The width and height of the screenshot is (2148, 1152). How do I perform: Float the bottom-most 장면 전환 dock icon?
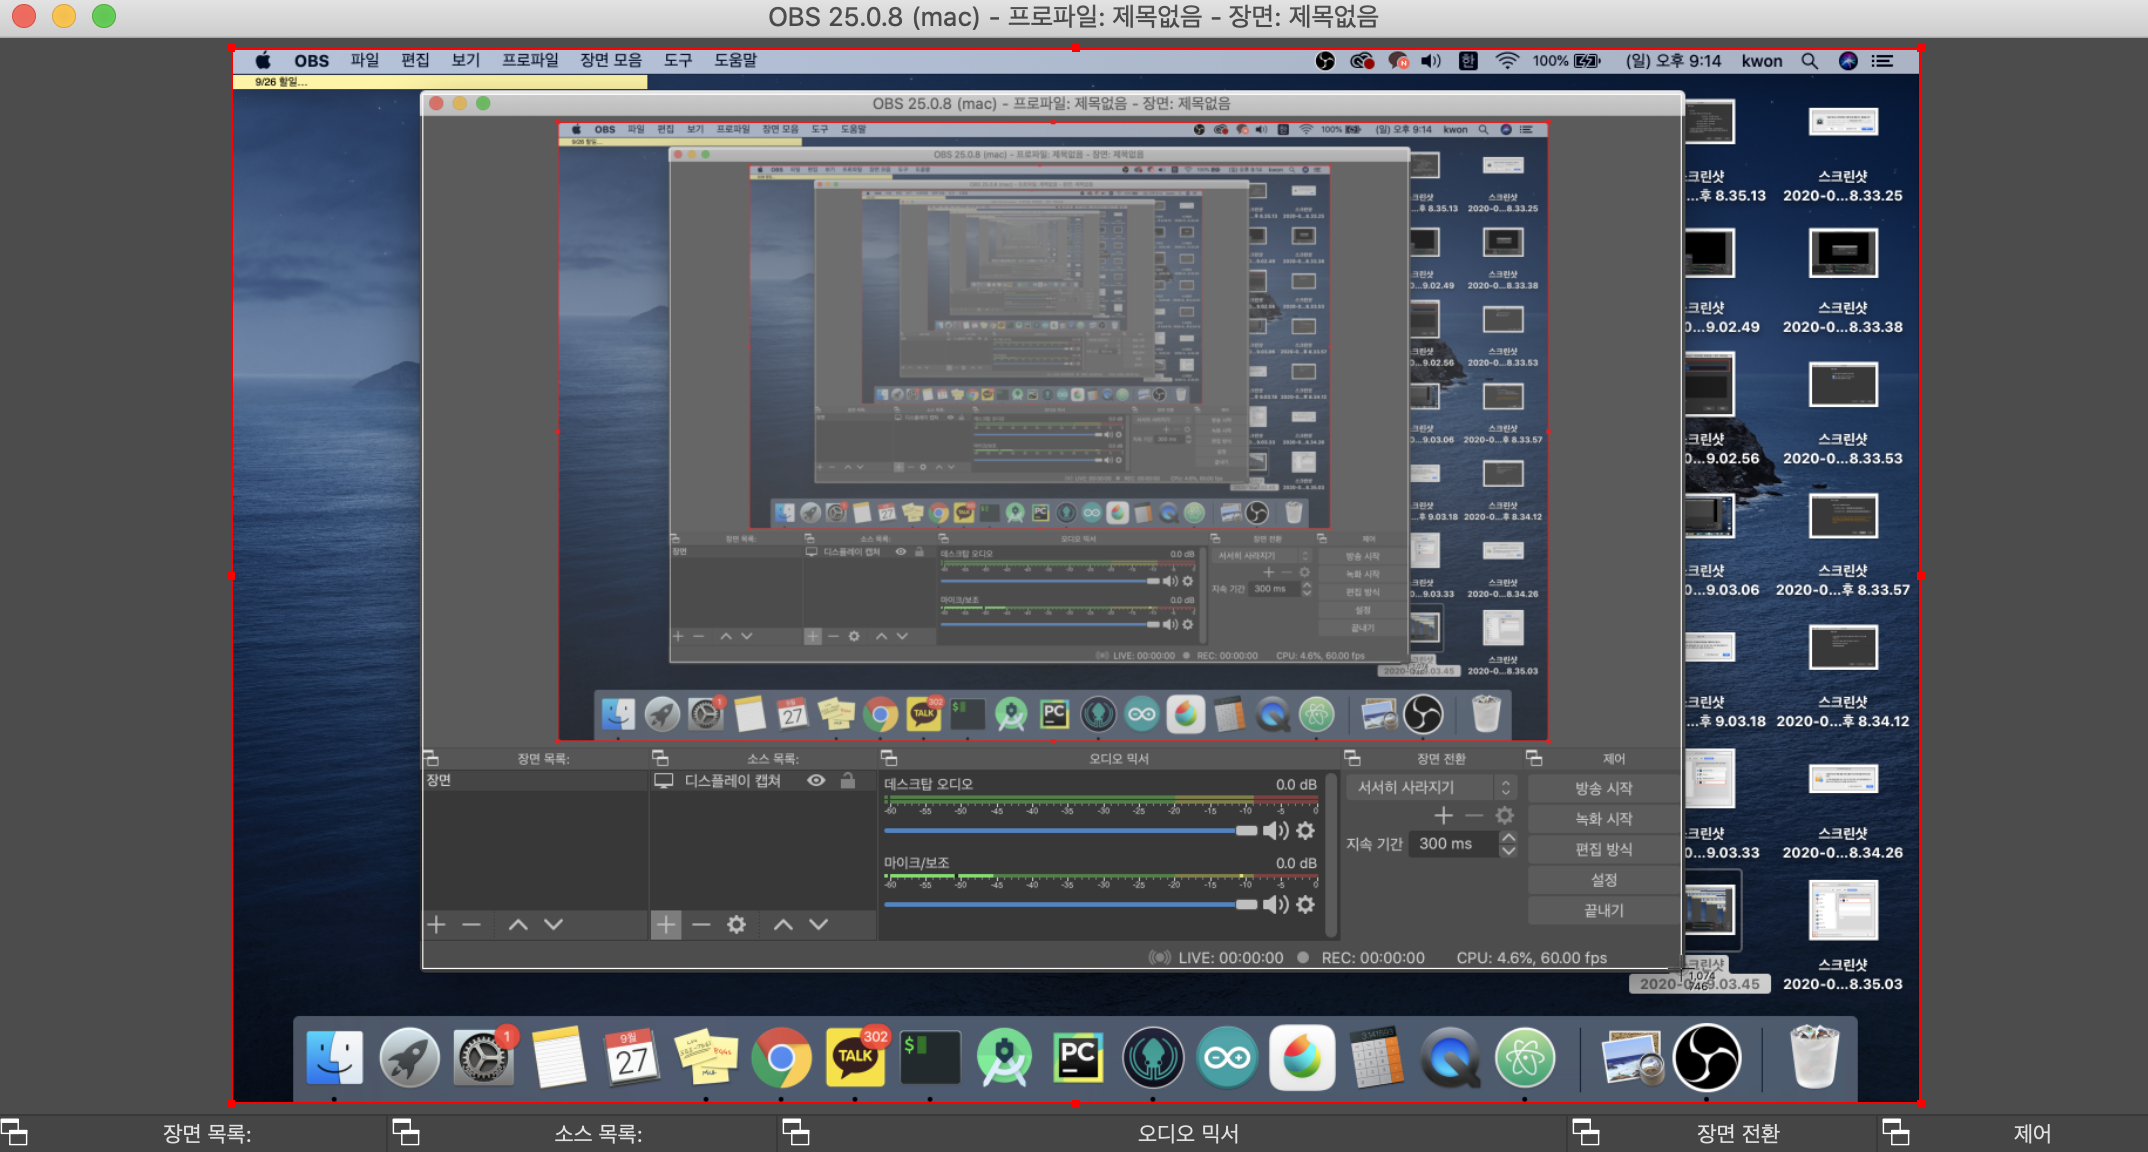(1586, 1133)
